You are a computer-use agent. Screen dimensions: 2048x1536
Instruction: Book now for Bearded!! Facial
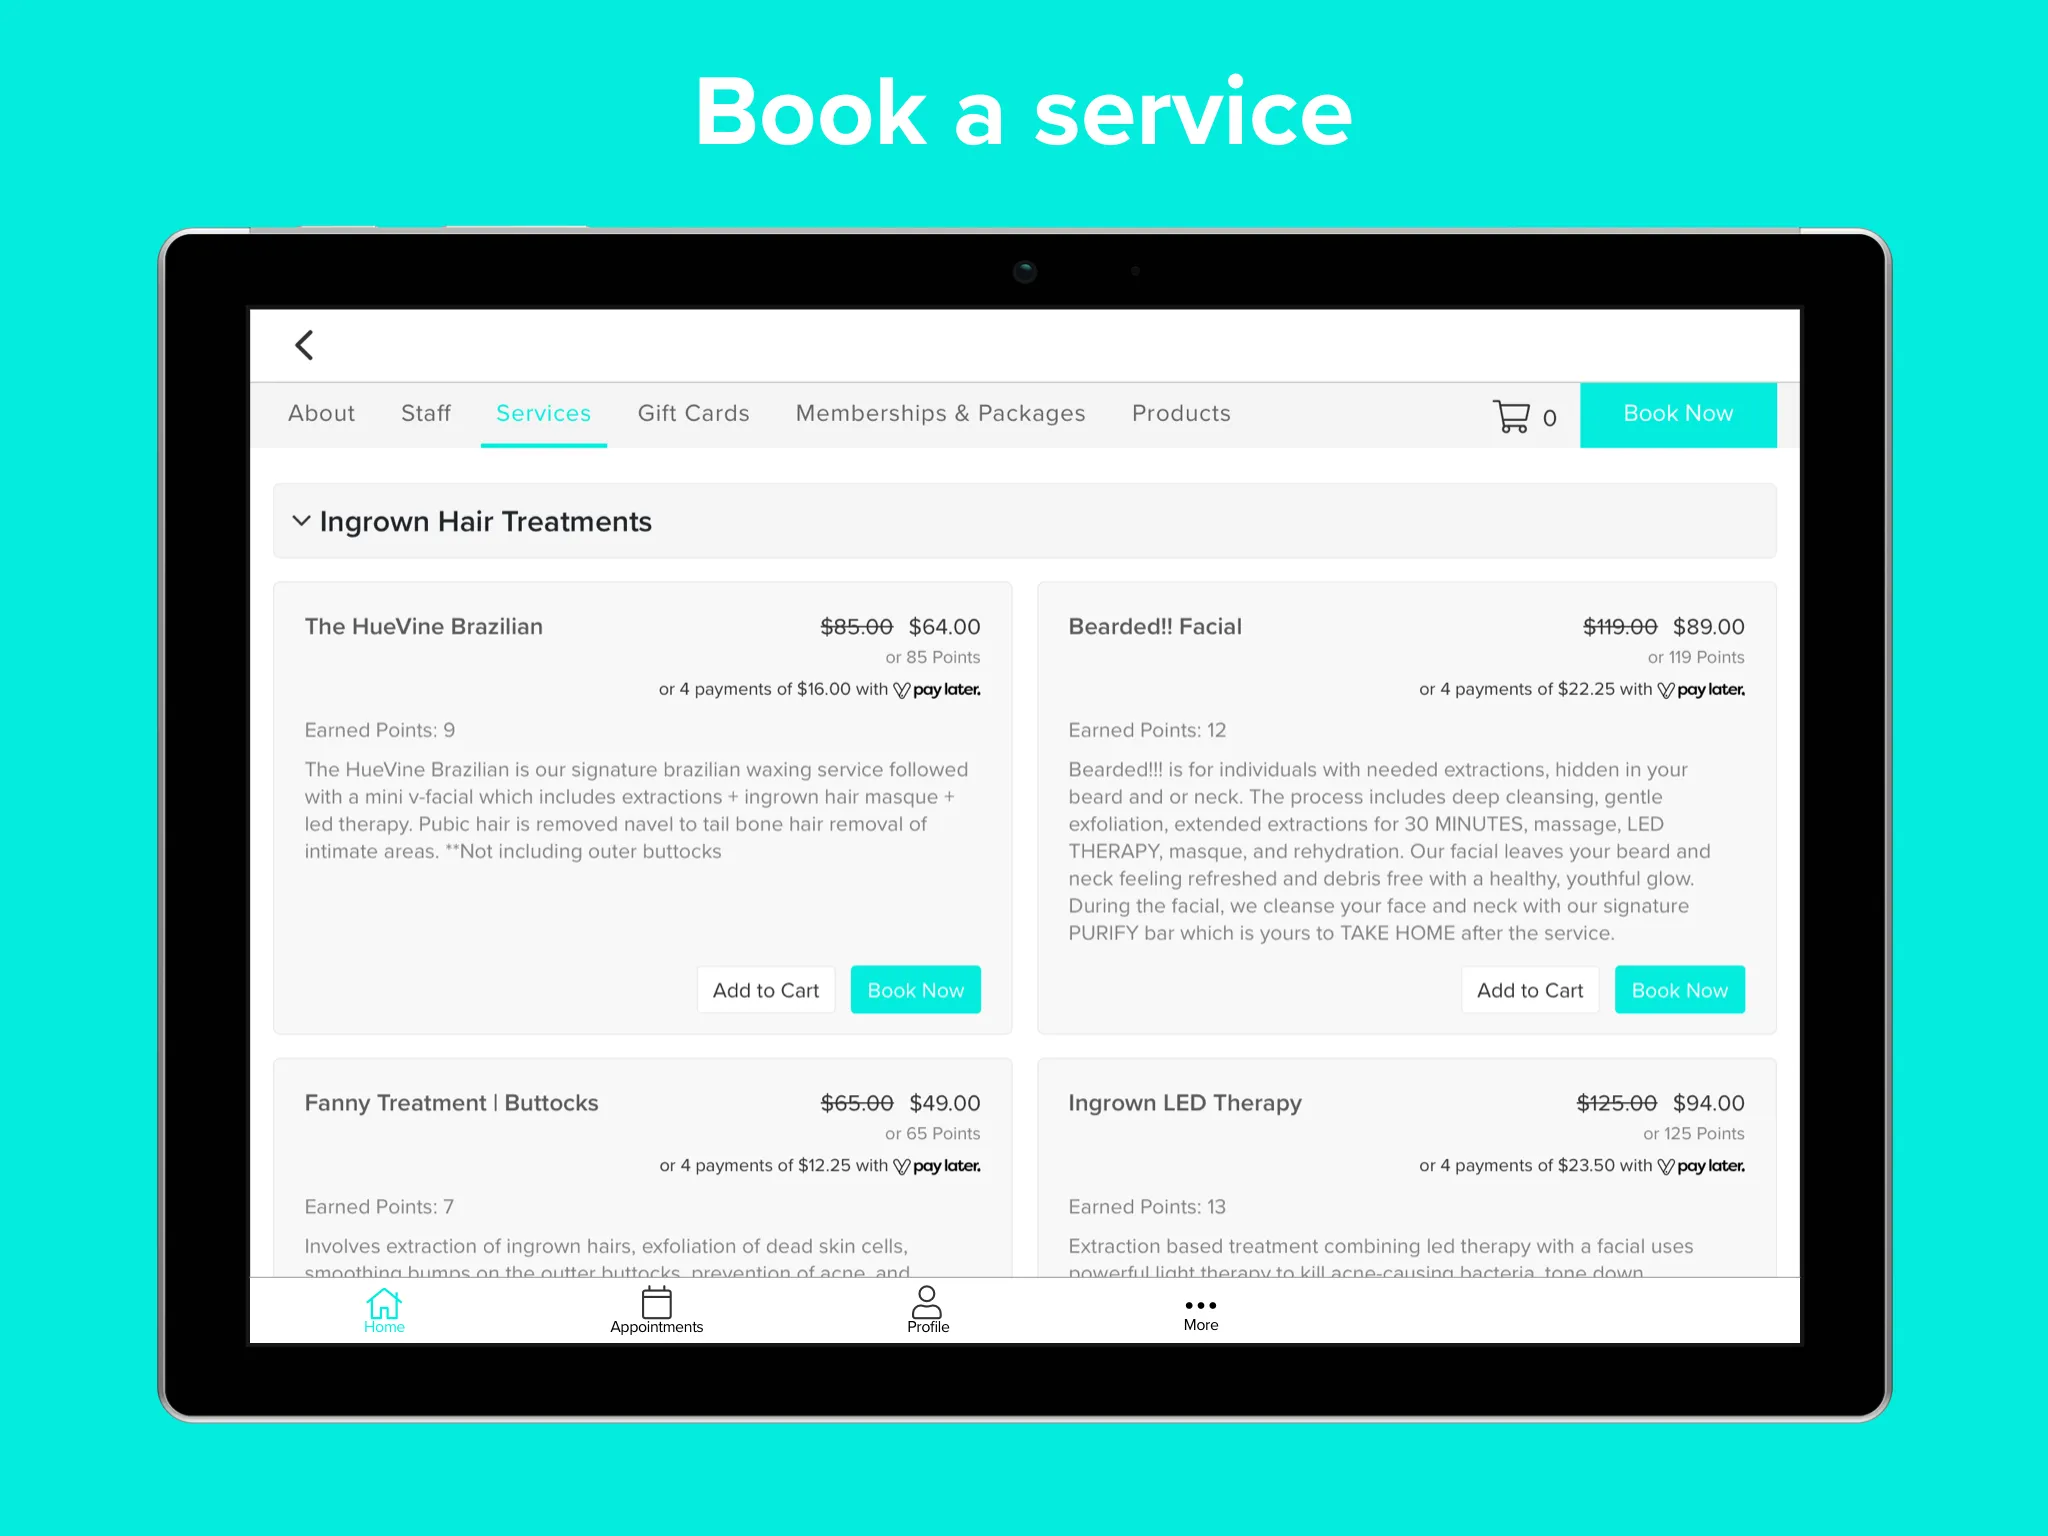pos(1680,991)
